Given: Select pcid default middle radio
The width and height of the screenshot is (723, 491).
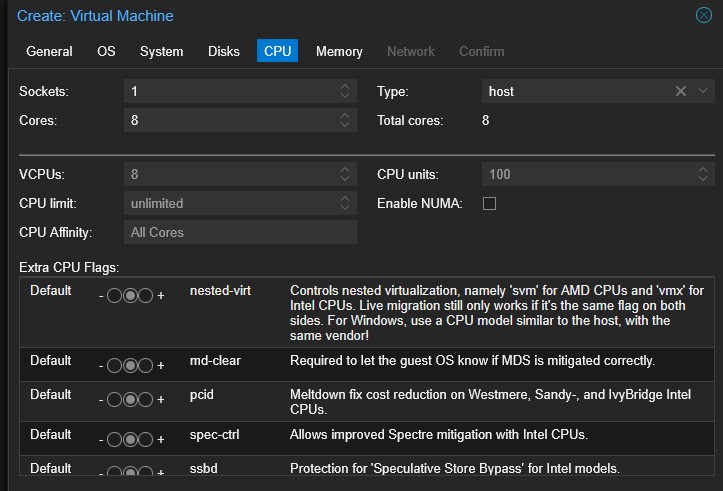Looking at the screenshot, I should click(130, 399).
